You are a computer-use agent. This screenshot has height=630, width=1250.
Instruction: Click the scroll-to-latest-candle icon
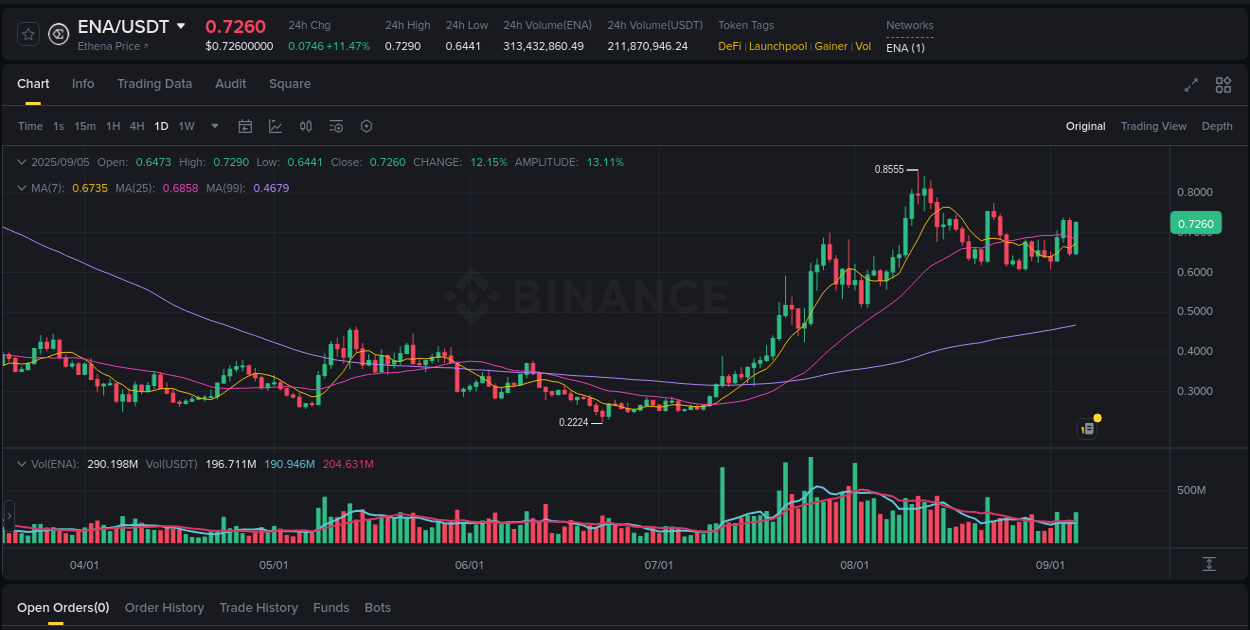tap(1207, 565)
